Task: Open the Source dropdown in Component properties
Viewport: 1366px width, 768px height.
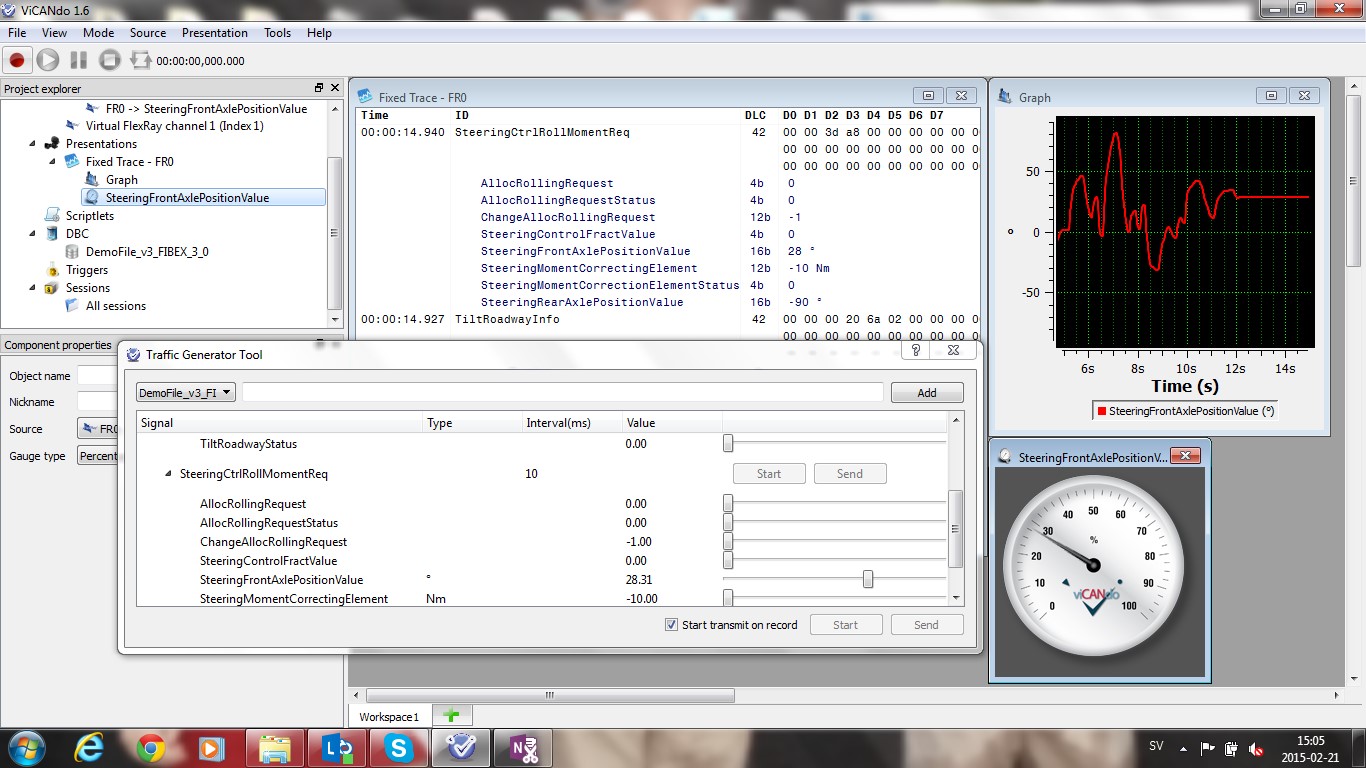Action: click(98, 429)
